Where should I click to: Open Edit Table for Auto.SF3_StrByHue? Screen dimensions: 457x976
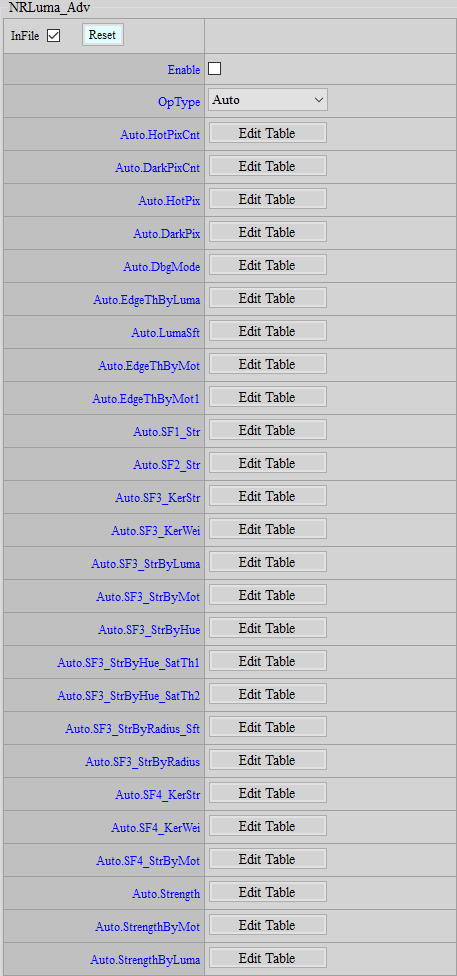click(x=268, y=628)
